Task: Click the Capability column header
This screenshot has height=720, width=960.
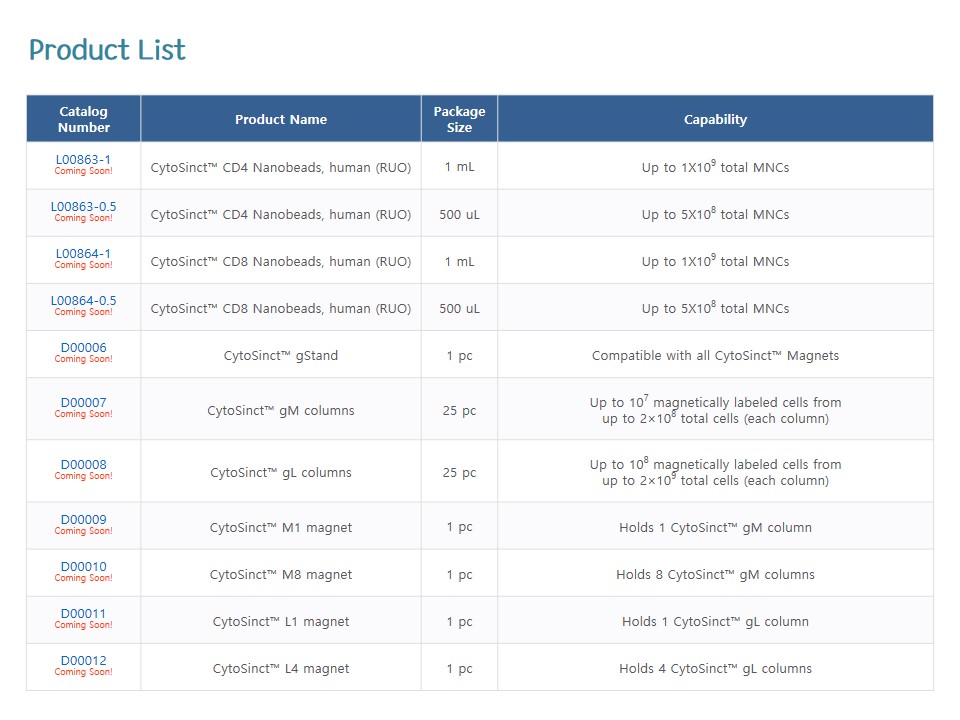Action: 715,119
